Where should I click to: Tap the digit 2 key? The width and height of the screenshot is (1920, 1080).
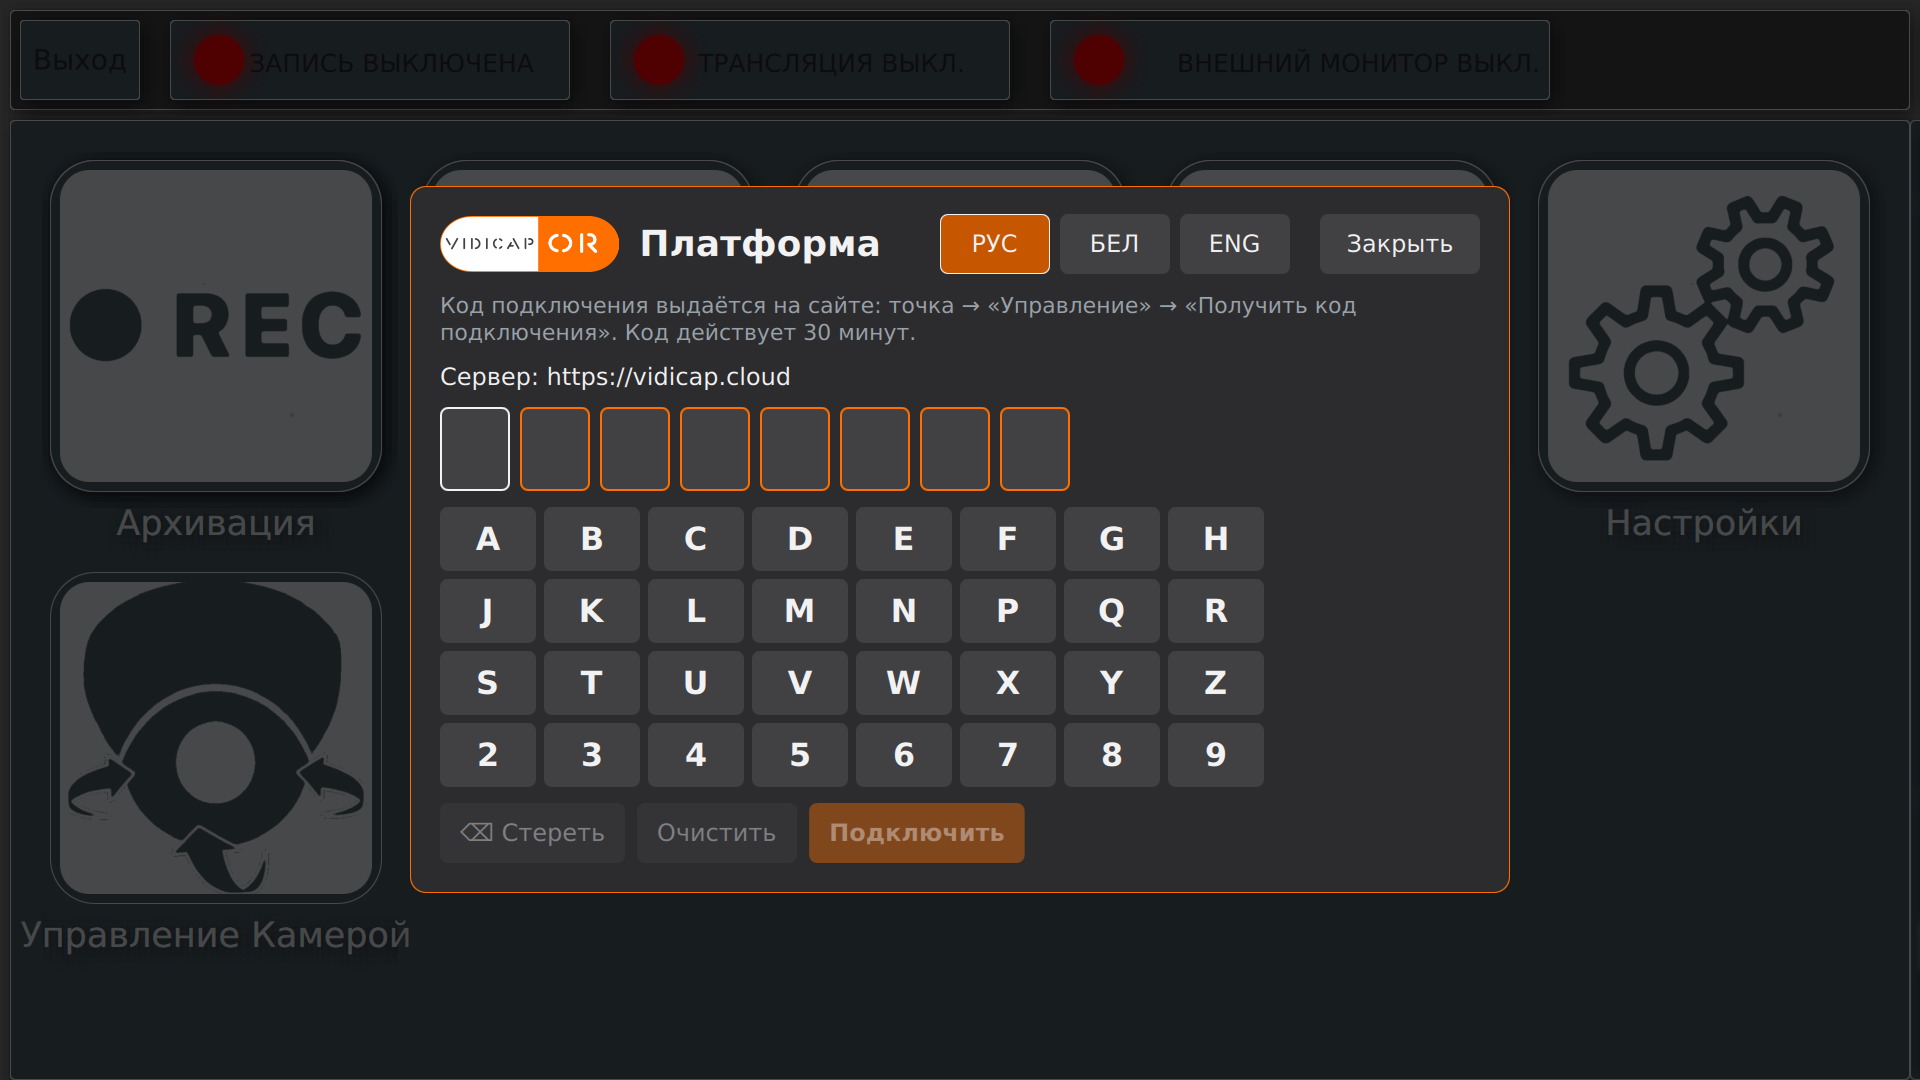tap(488, 755)
